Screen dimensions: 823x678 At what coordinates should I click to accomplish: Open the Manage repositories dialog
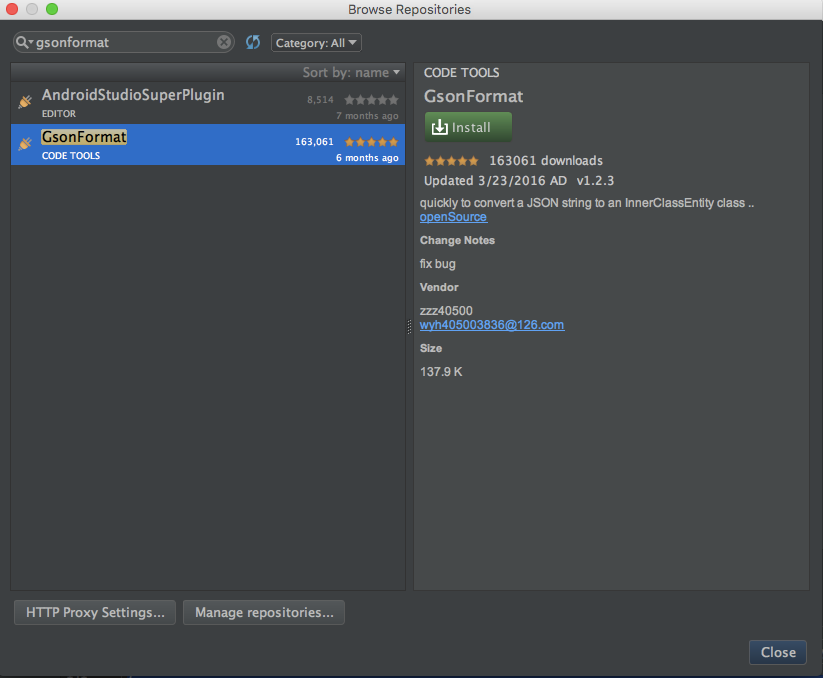coord(263,612)
